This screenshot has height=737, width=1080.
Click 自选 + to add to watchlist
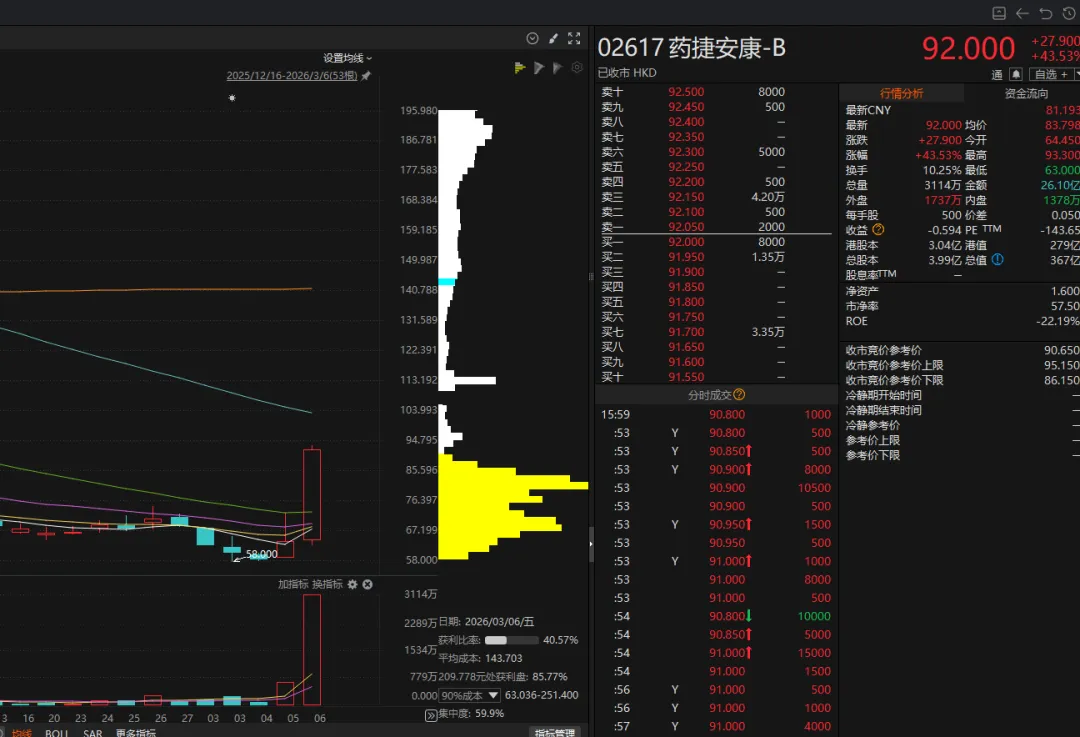click(1049, 74)
